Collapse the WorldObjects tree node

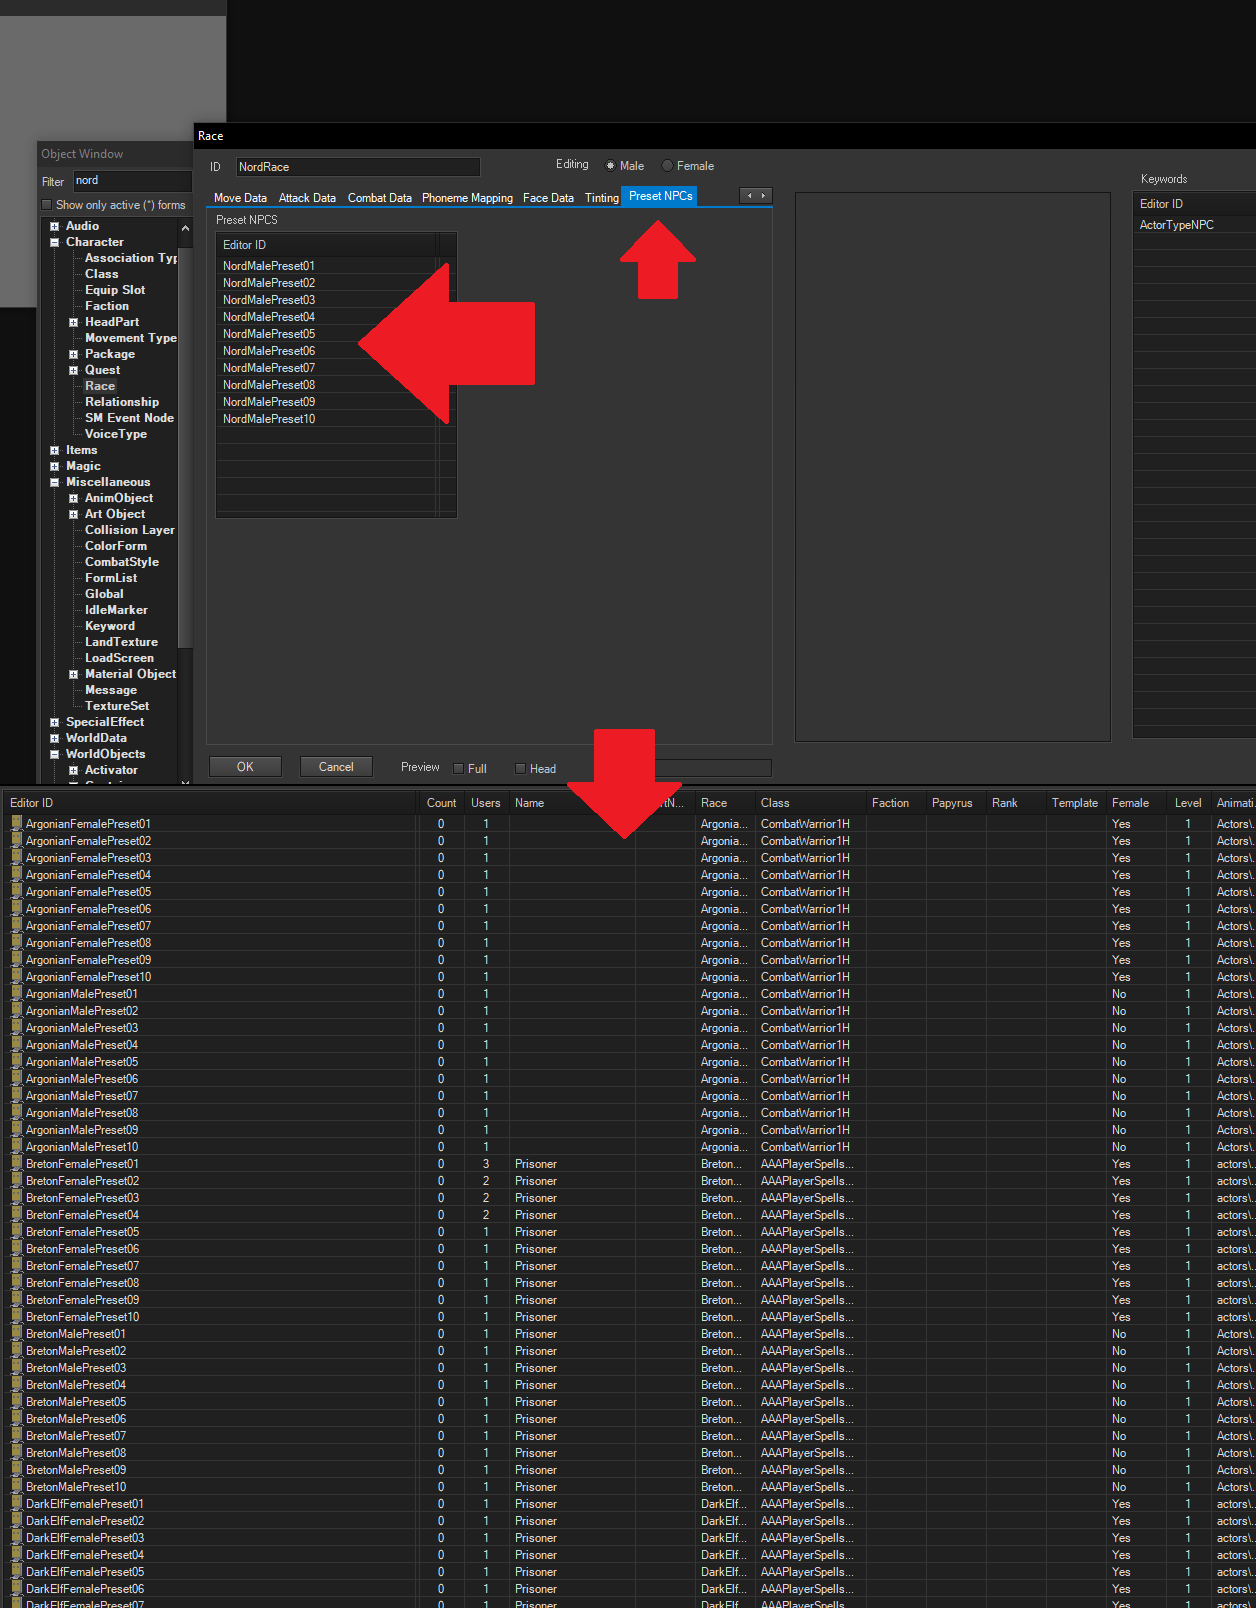[x=55, y=755]
